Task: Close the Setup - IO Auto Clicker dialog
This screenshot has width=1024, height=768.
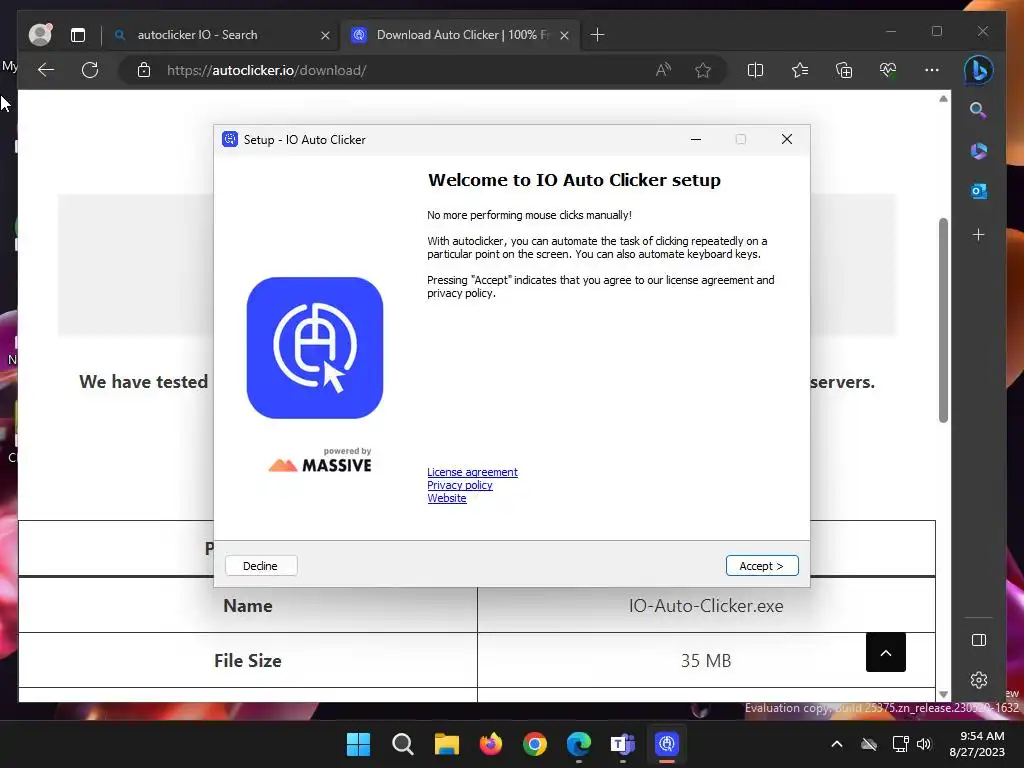Action: [787, 139]
